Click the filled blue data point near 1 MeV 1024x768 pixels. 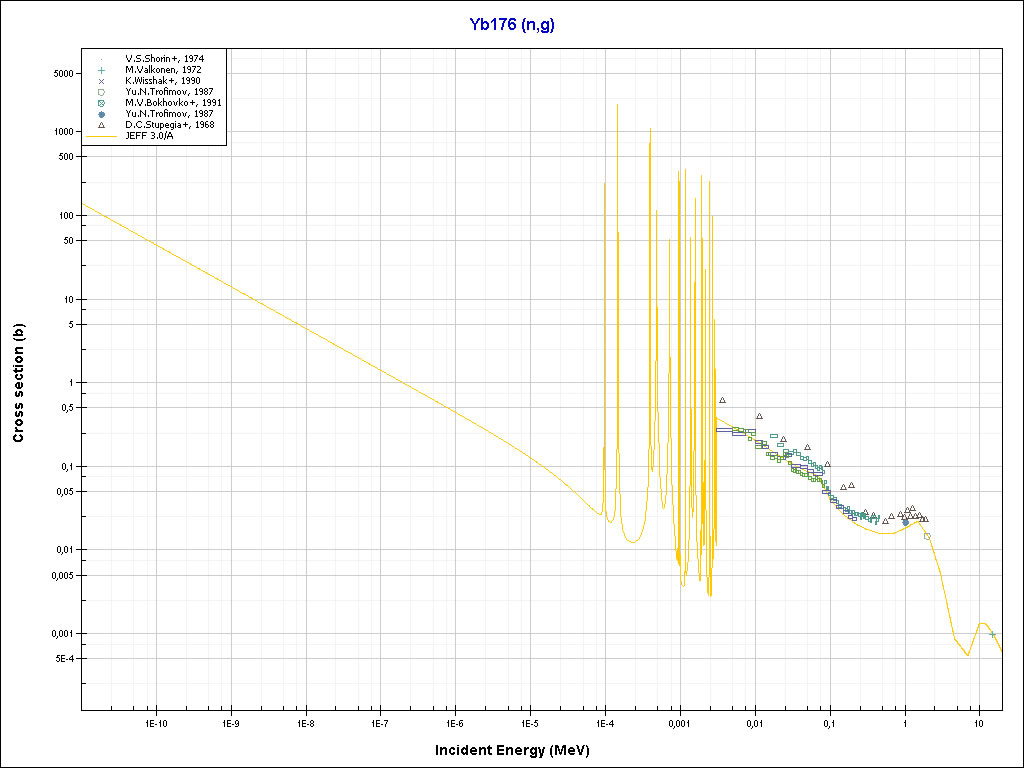point(906,522)
